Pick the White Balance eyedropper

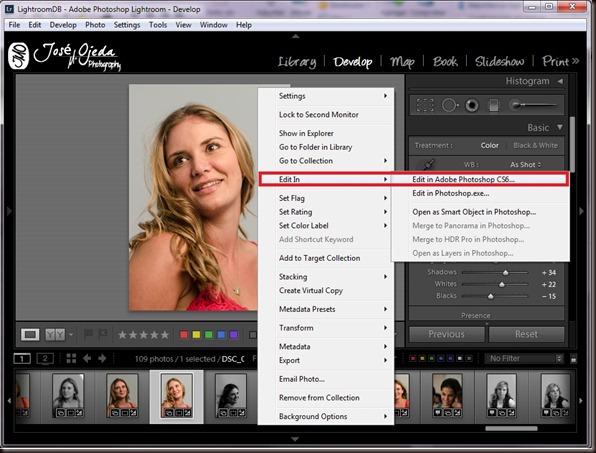tap(428, 165)
